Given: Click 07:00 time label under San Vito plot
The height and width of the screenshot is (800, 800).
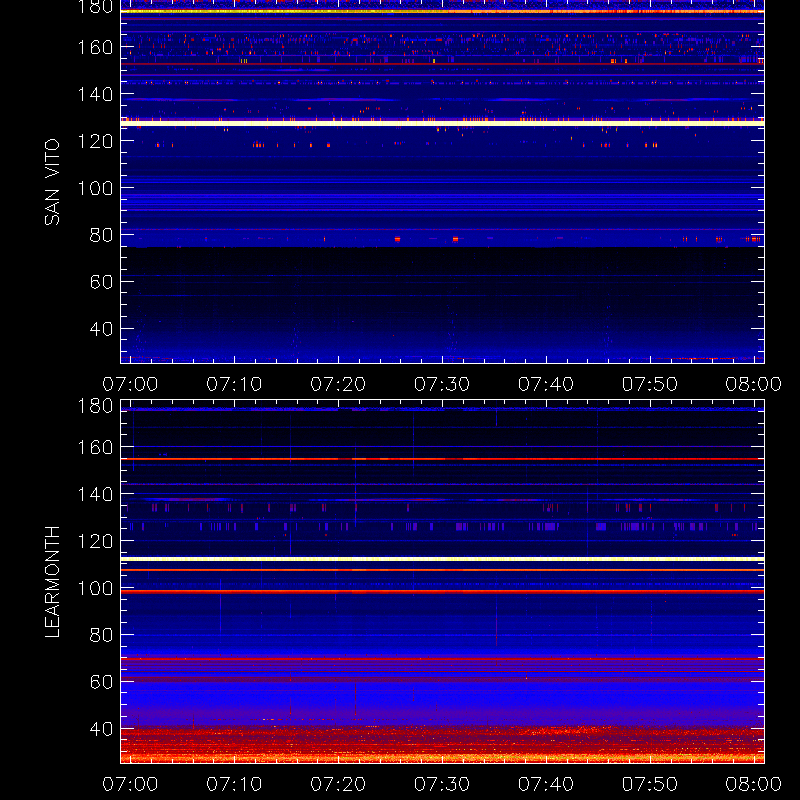Looking at the screenshot, I should point(130,384).
